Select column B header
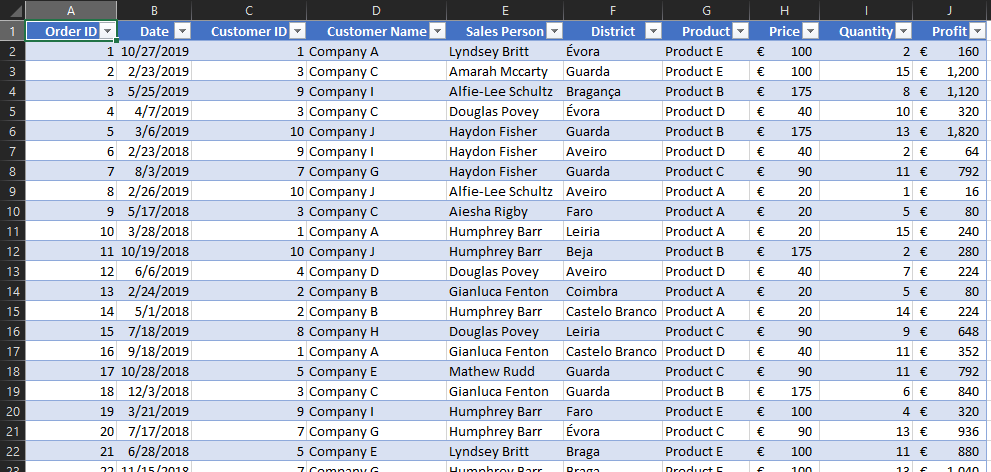Image resolution: width=991 pixels, height=472 pixels. pos(154,10)
